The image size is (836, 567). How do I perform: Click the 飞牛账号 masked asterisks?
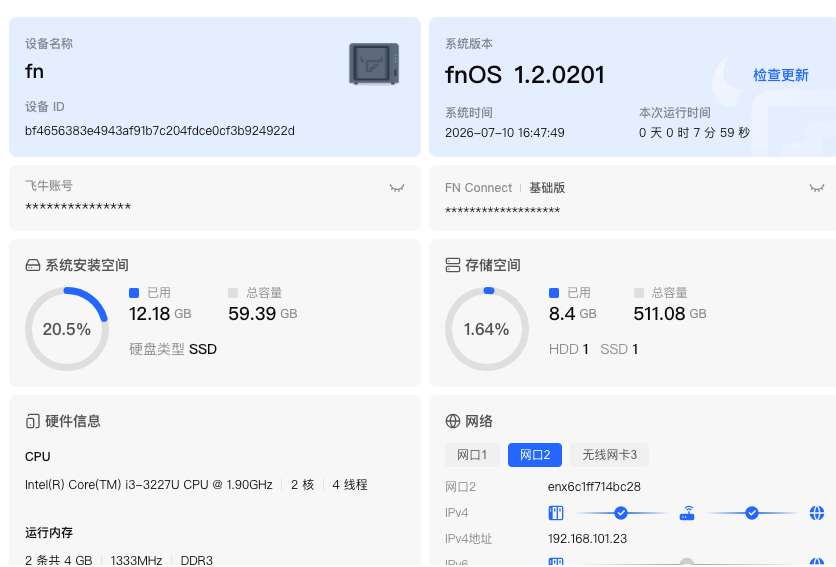point(78,207)
